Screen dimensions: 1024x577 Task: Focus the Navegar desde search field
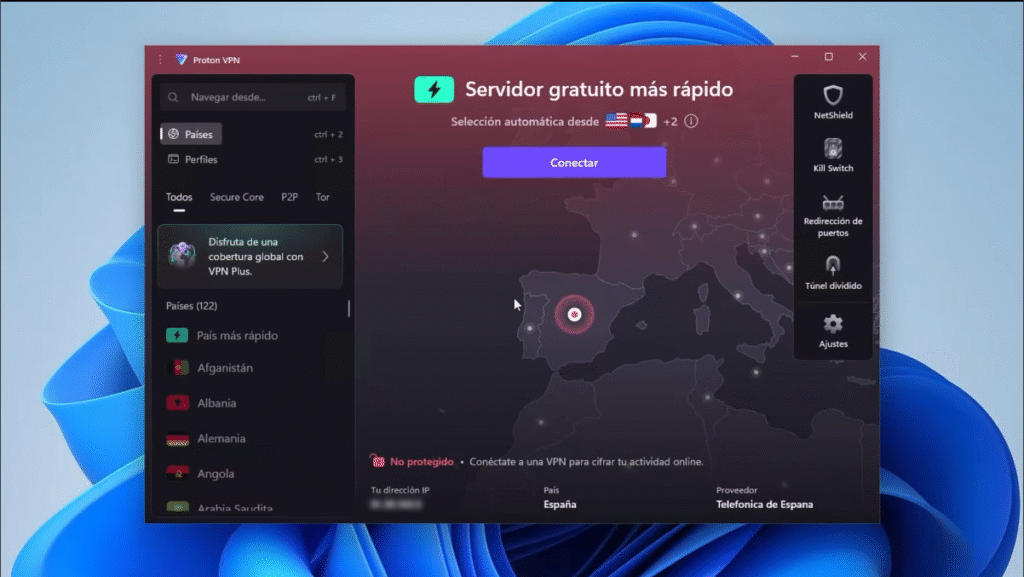click(x=252, y=97)
